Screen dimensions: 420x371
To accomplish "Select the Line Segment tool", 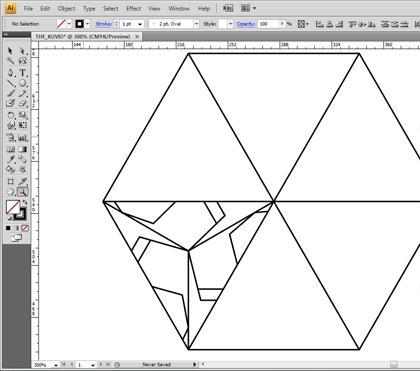I will [10, 83].
